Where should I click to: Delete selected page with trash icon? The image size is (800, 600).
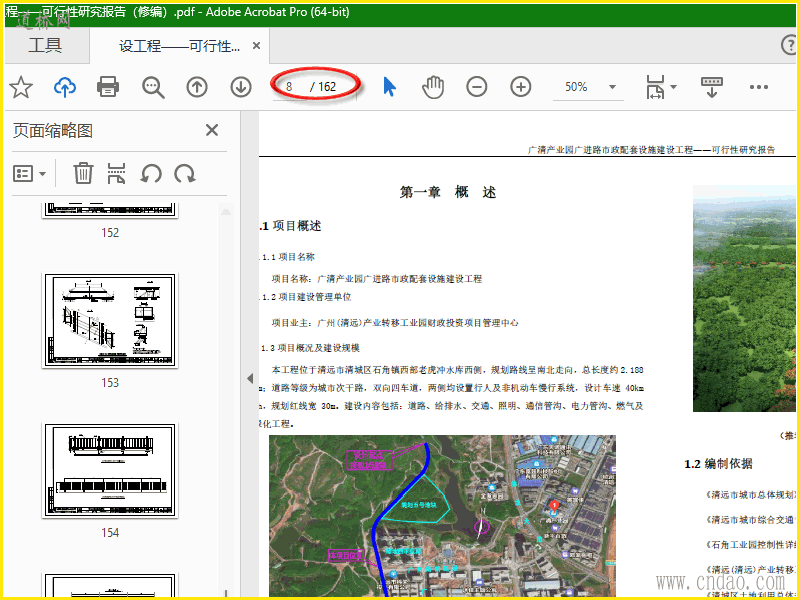click(84, 174)
